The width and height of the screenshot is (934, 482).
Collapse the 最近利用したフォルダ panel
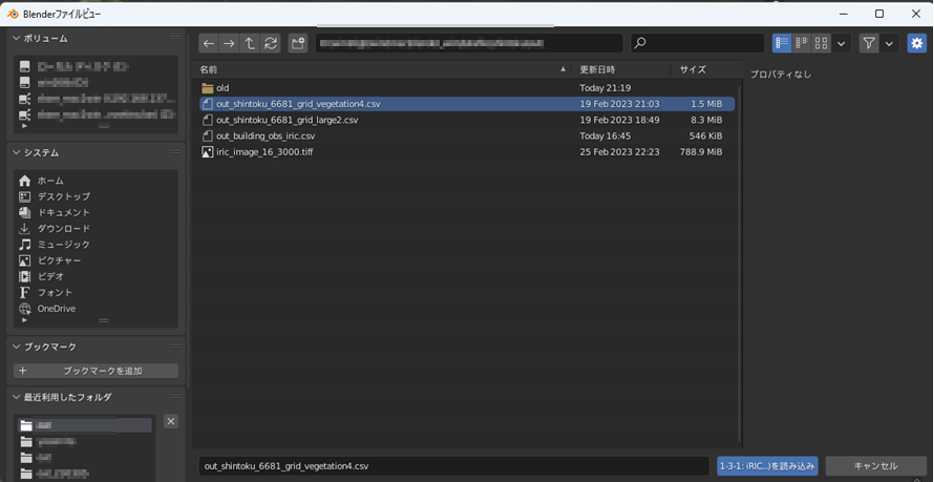tap(16, 397)
